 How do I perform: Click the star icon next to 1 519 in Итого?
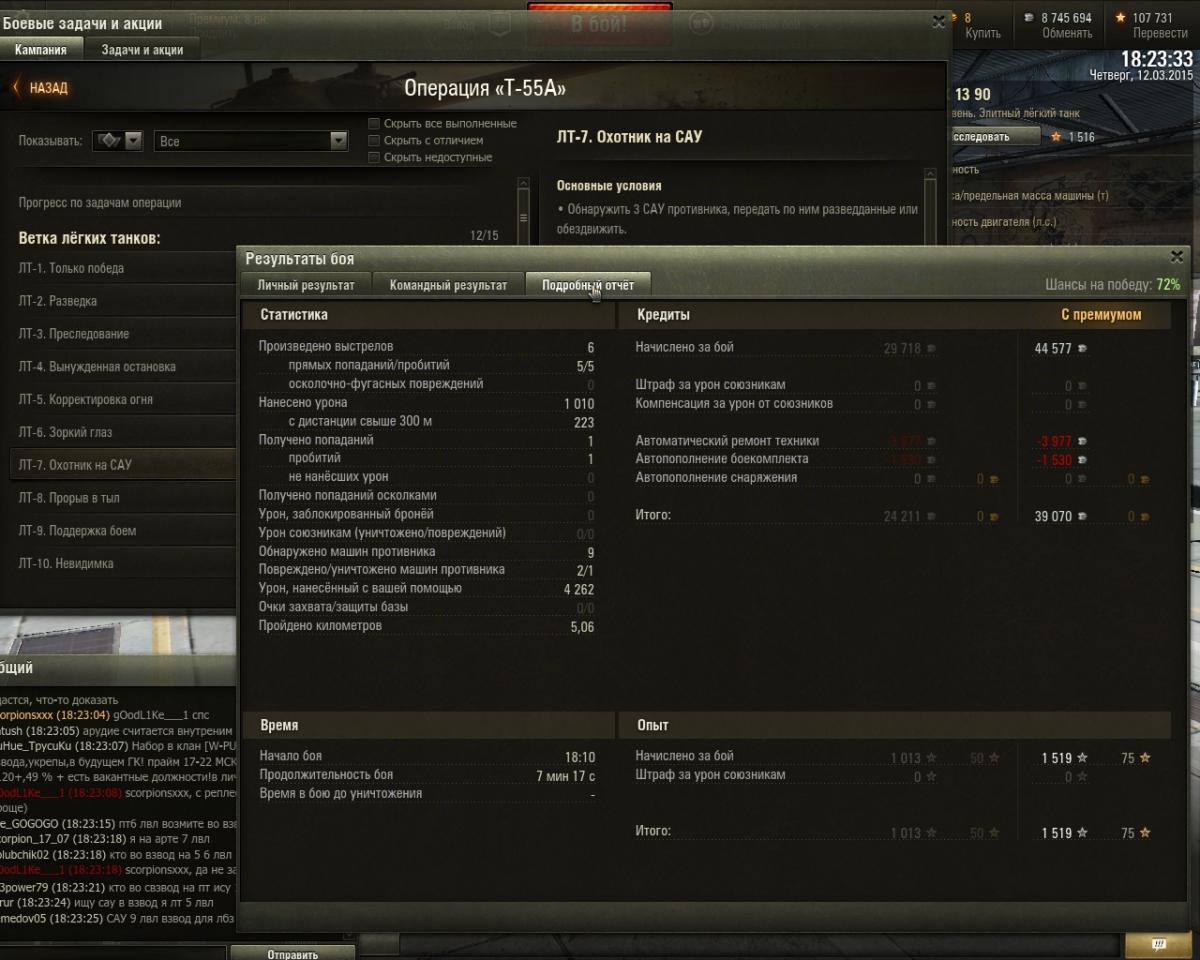tap(1082, 833)
